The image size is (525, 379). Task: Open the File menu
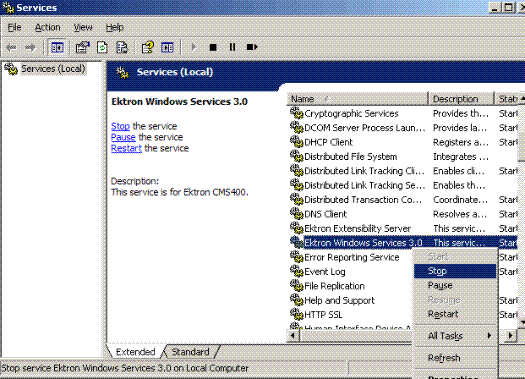tap(14, 27)
